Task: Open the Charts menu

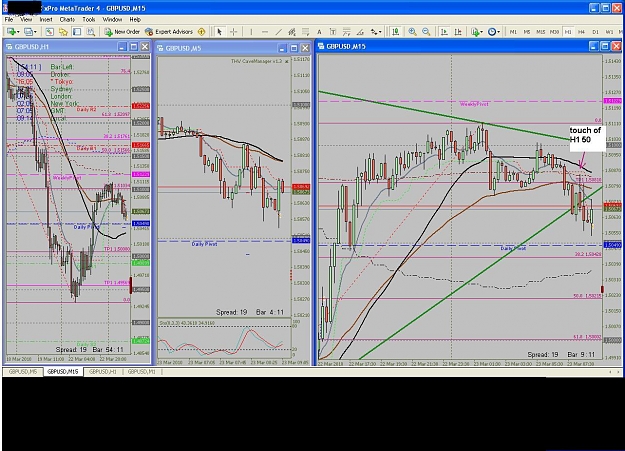Action: pos(67,19)
